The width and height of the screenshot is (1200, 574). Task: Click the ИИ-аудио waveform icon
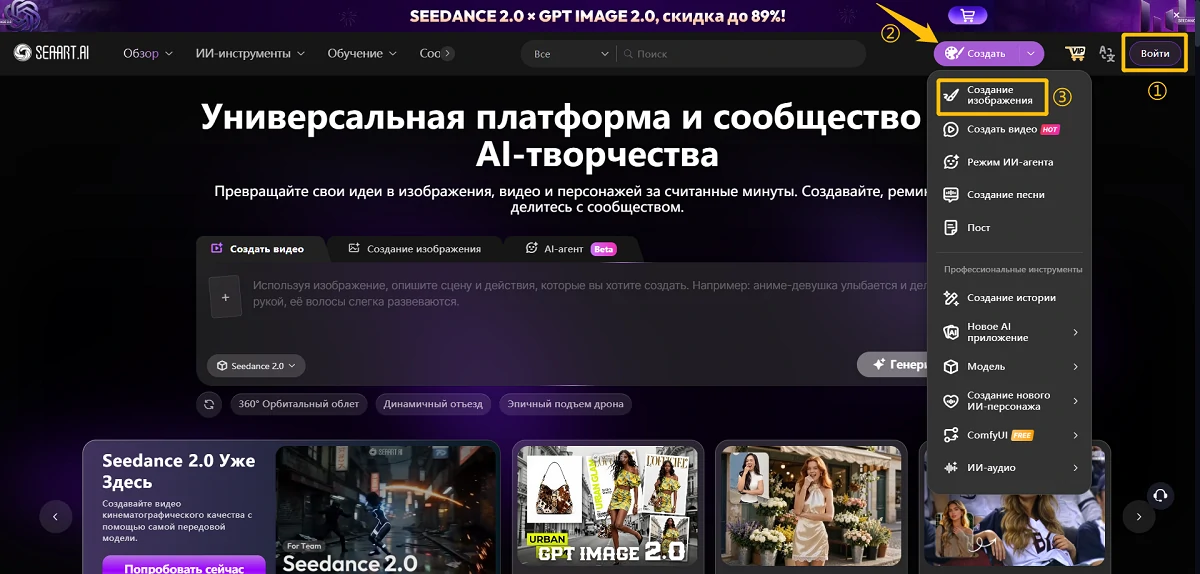(951, 468)
